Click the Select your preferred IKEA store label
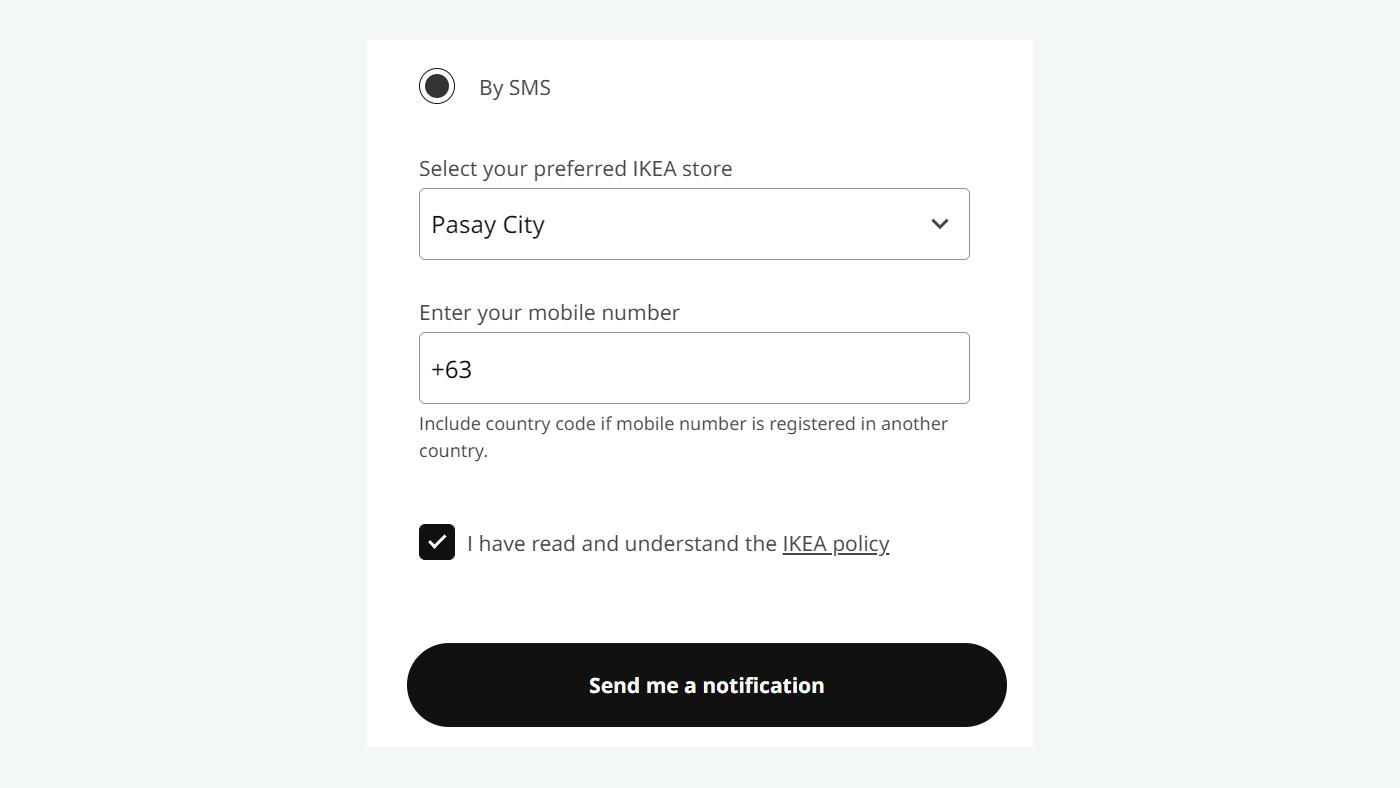1400x788 pixels. (x=575, y=168)
